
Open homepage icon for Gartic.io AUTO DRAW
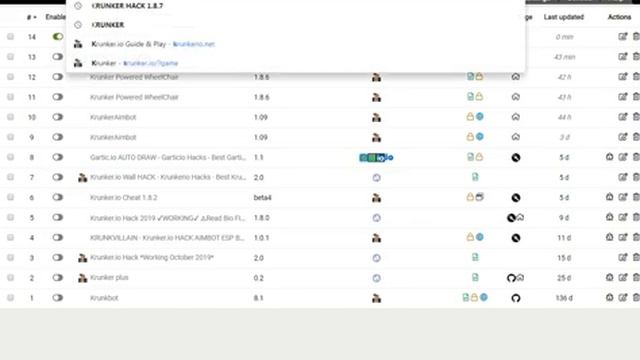pos(516,158)
